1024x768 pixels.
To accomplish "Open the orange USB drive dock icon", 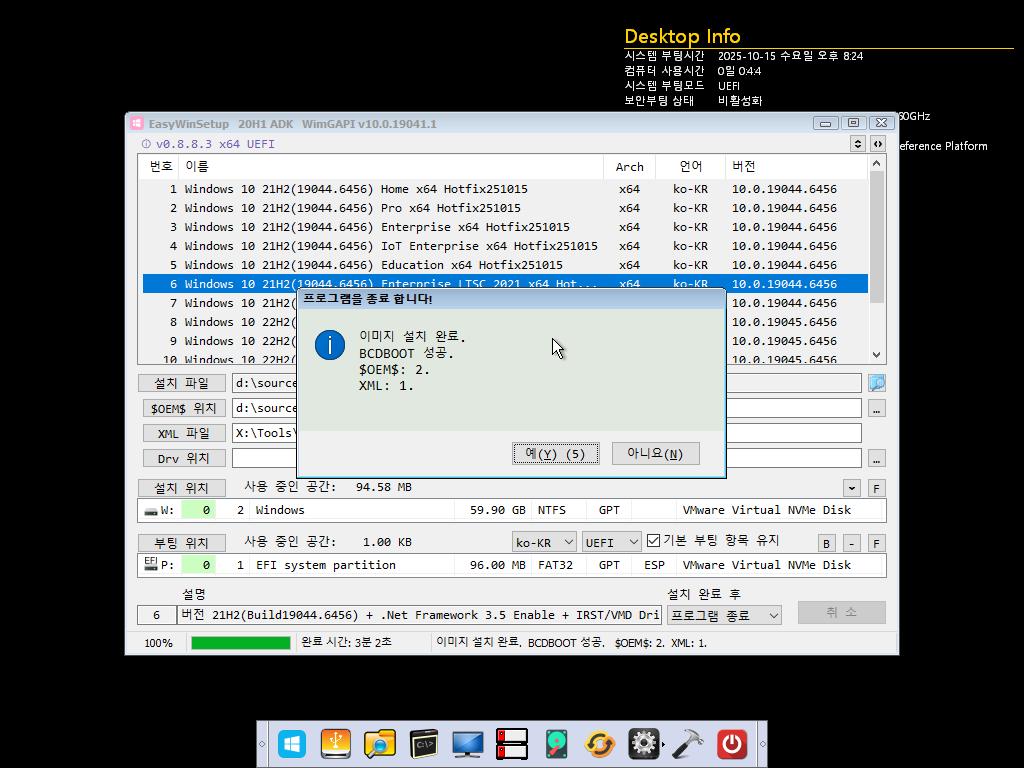I will [x=336, y=744].
